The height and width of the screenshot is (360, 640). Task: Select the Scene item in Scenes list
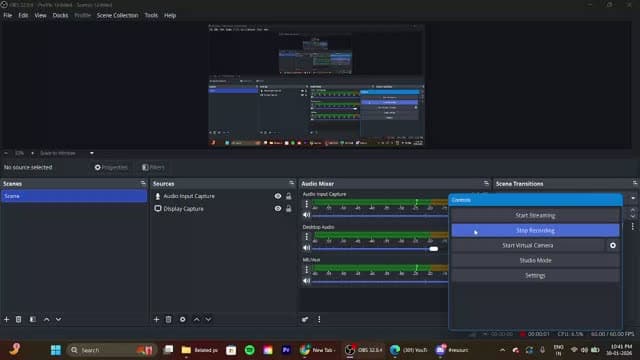74,196
